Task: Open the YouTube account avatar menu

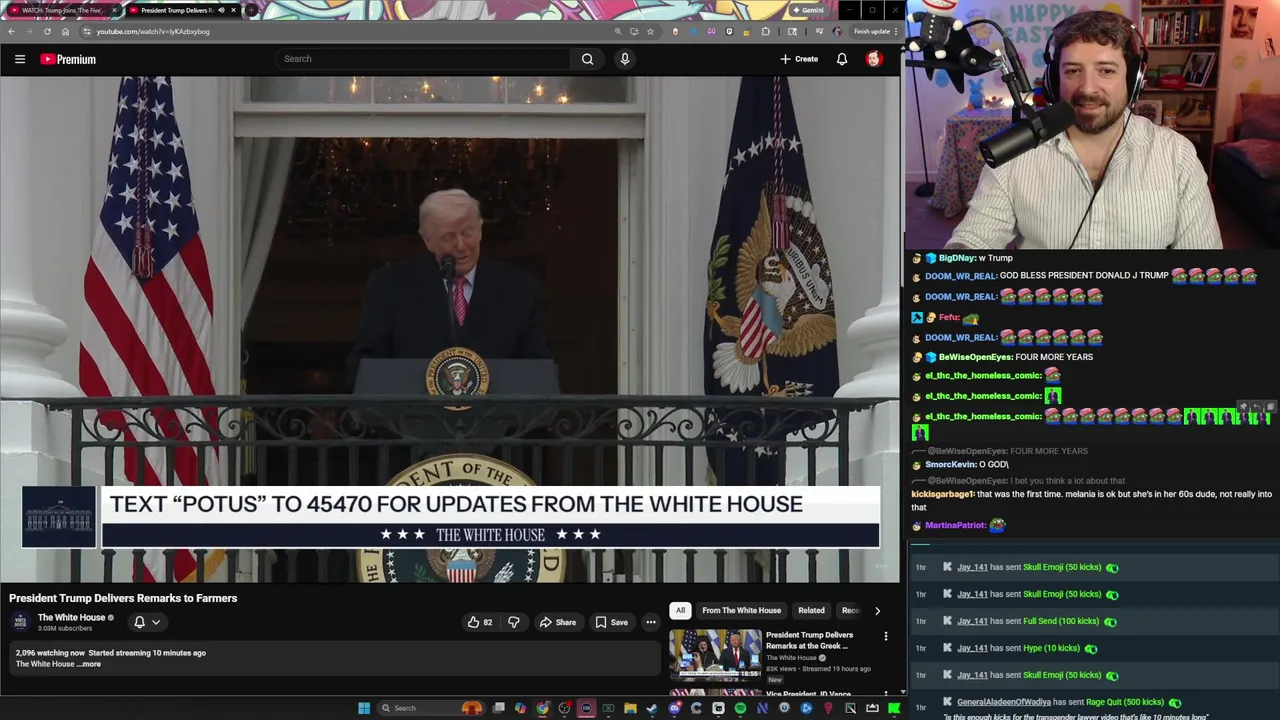Action: click(874, 59)
